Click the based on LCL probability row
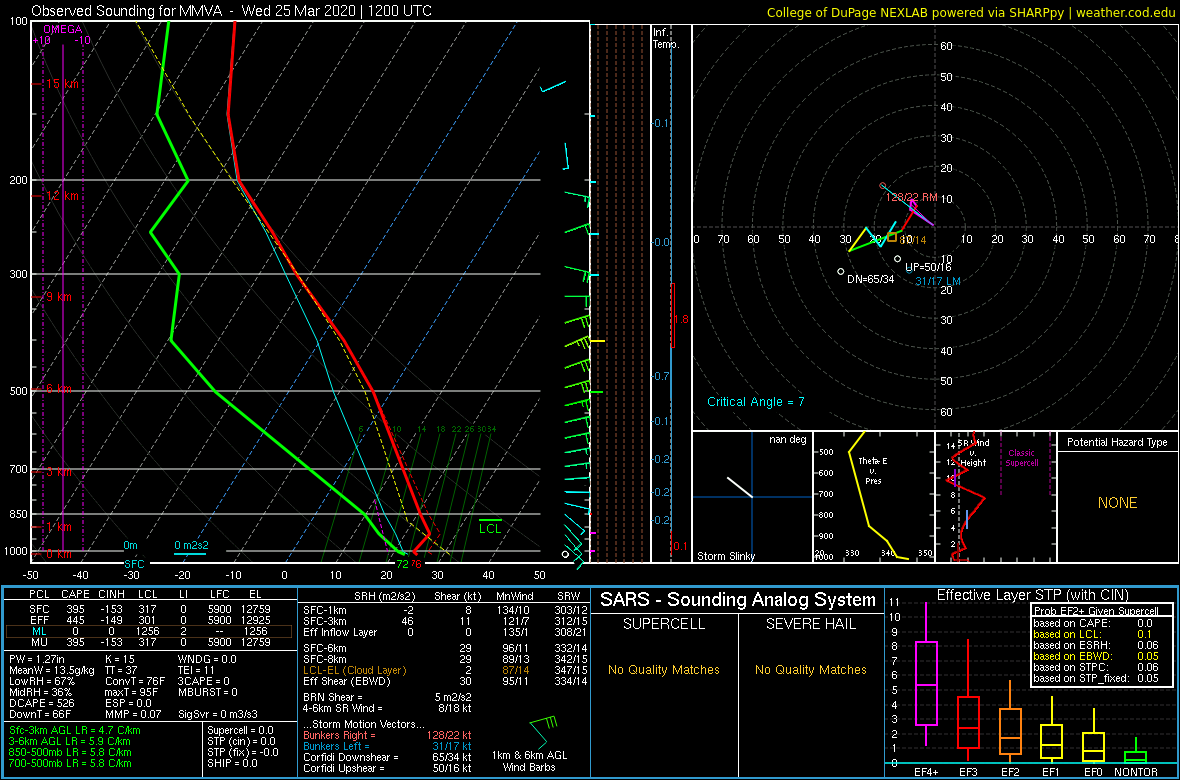Image resolution: width=1180 pixels, height=780 pixels. tap(1100, 635)
